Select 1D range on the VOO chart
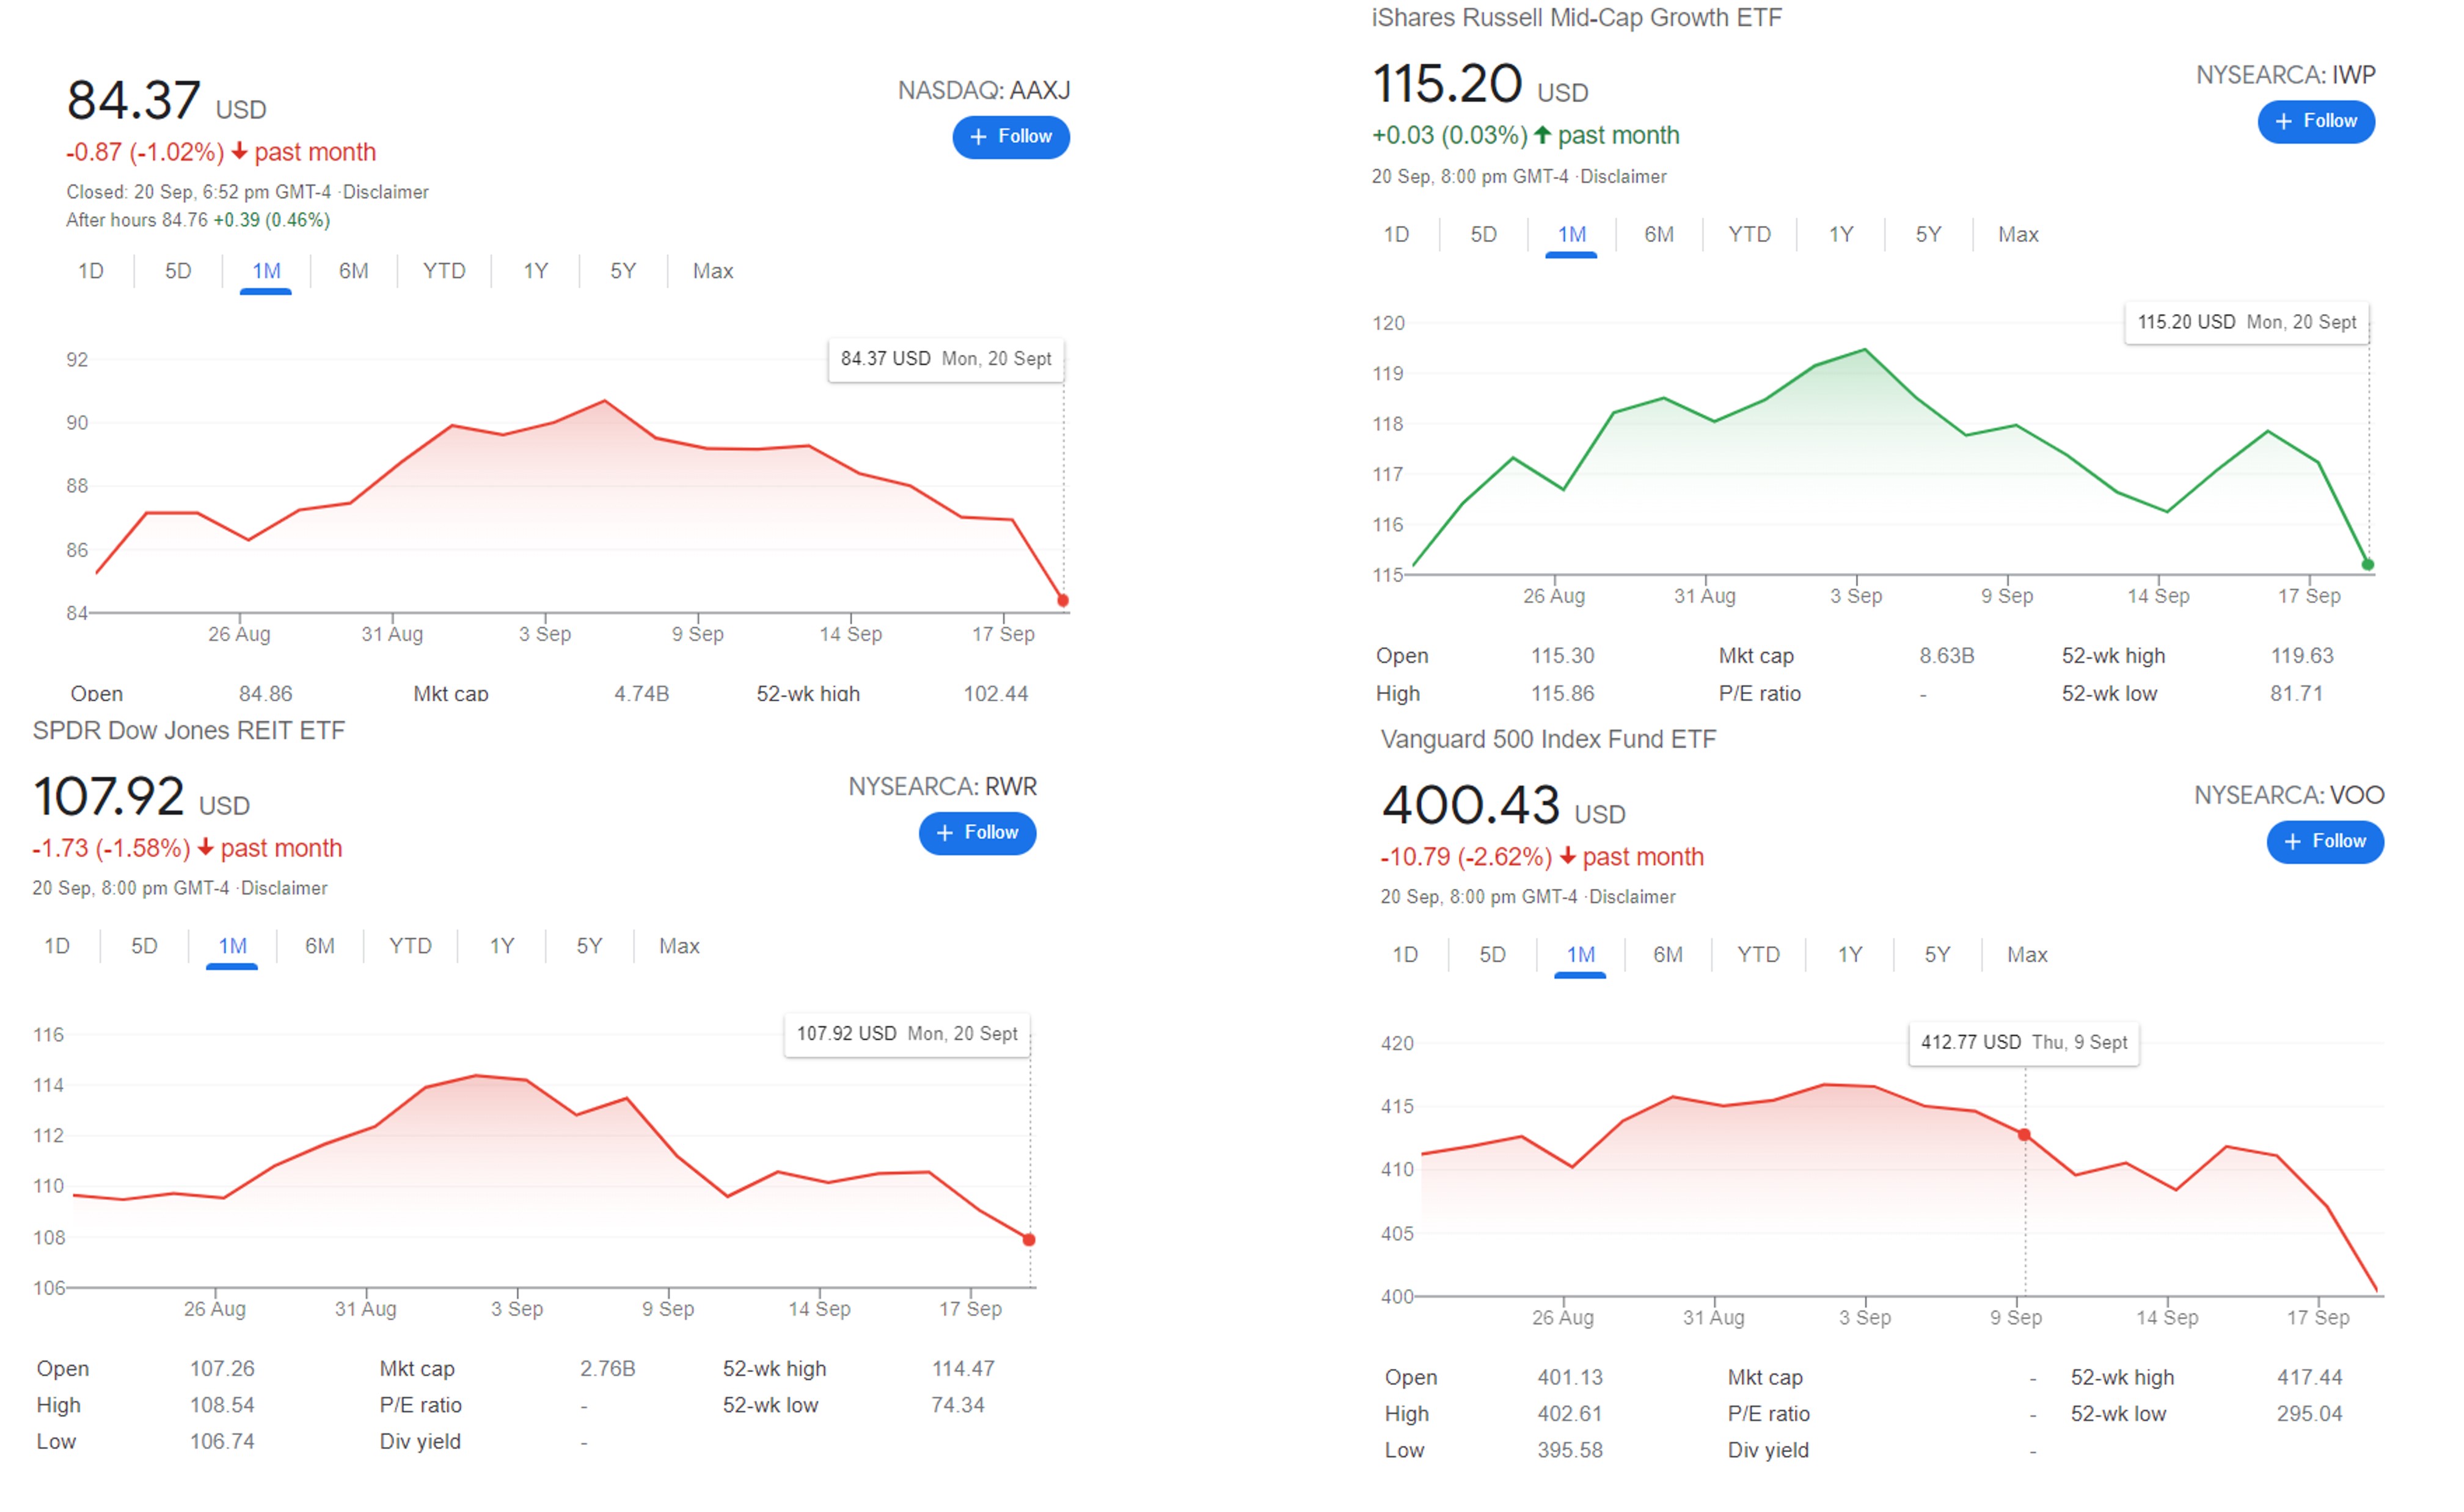The height and width of the screenshot is (1512, 2464). click(x=1405, y=955)
